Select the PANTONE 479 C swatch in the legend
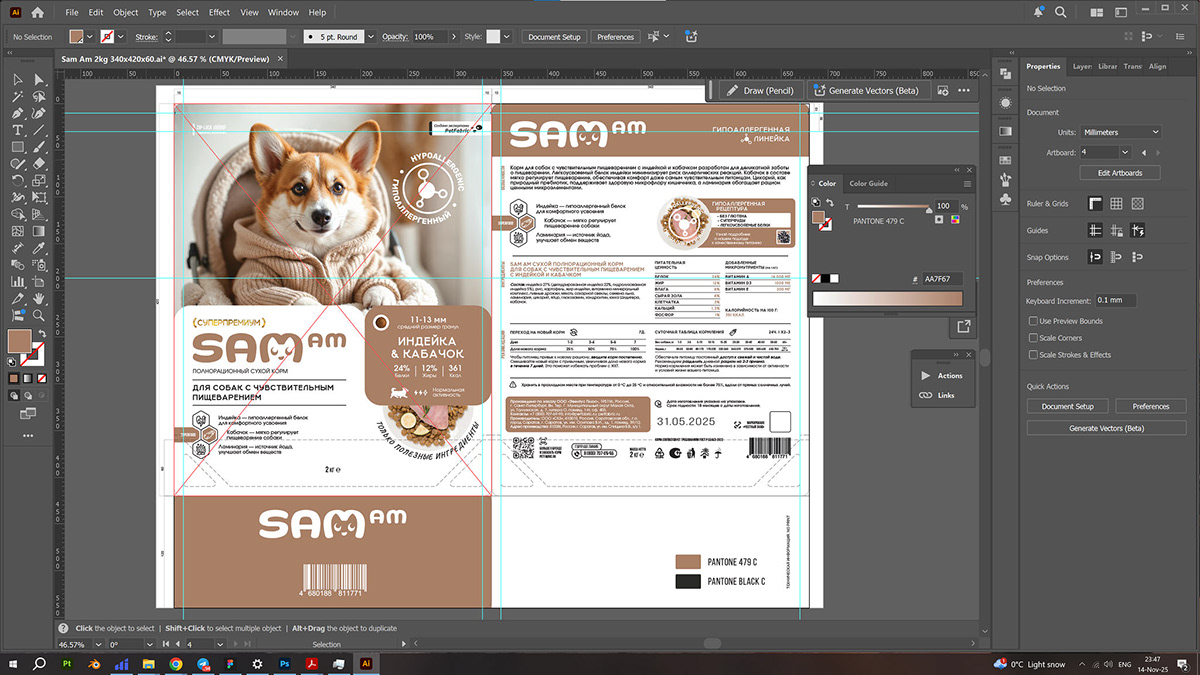1200x675 pixels. click(x=688, y=561)
